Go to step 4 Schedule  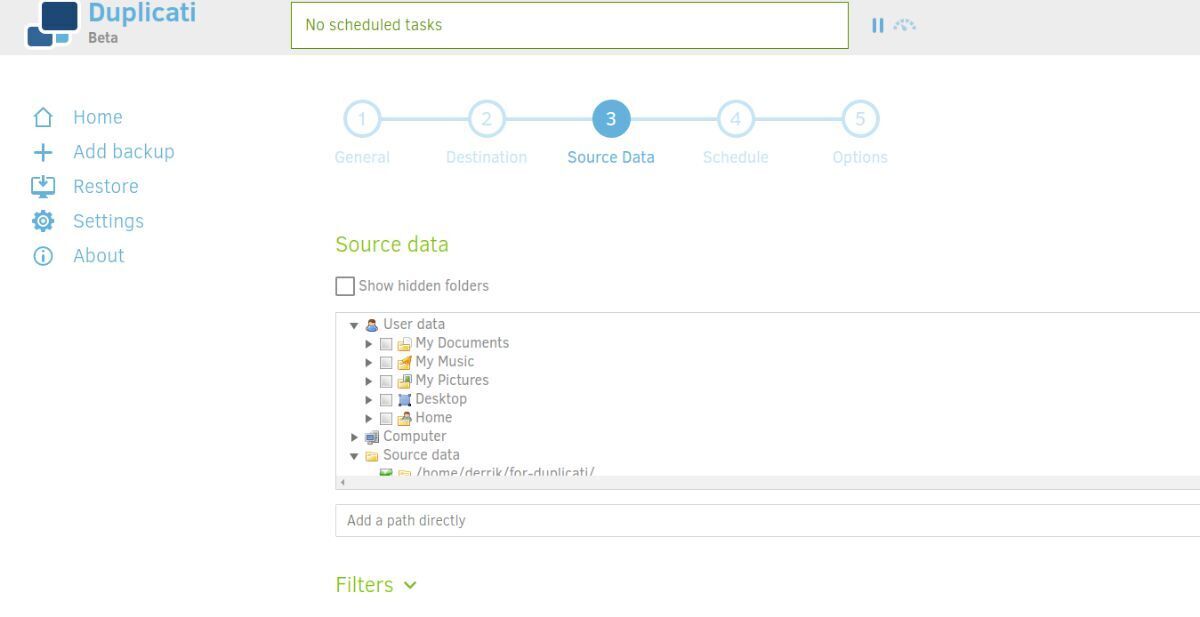(x=735, y=120)
